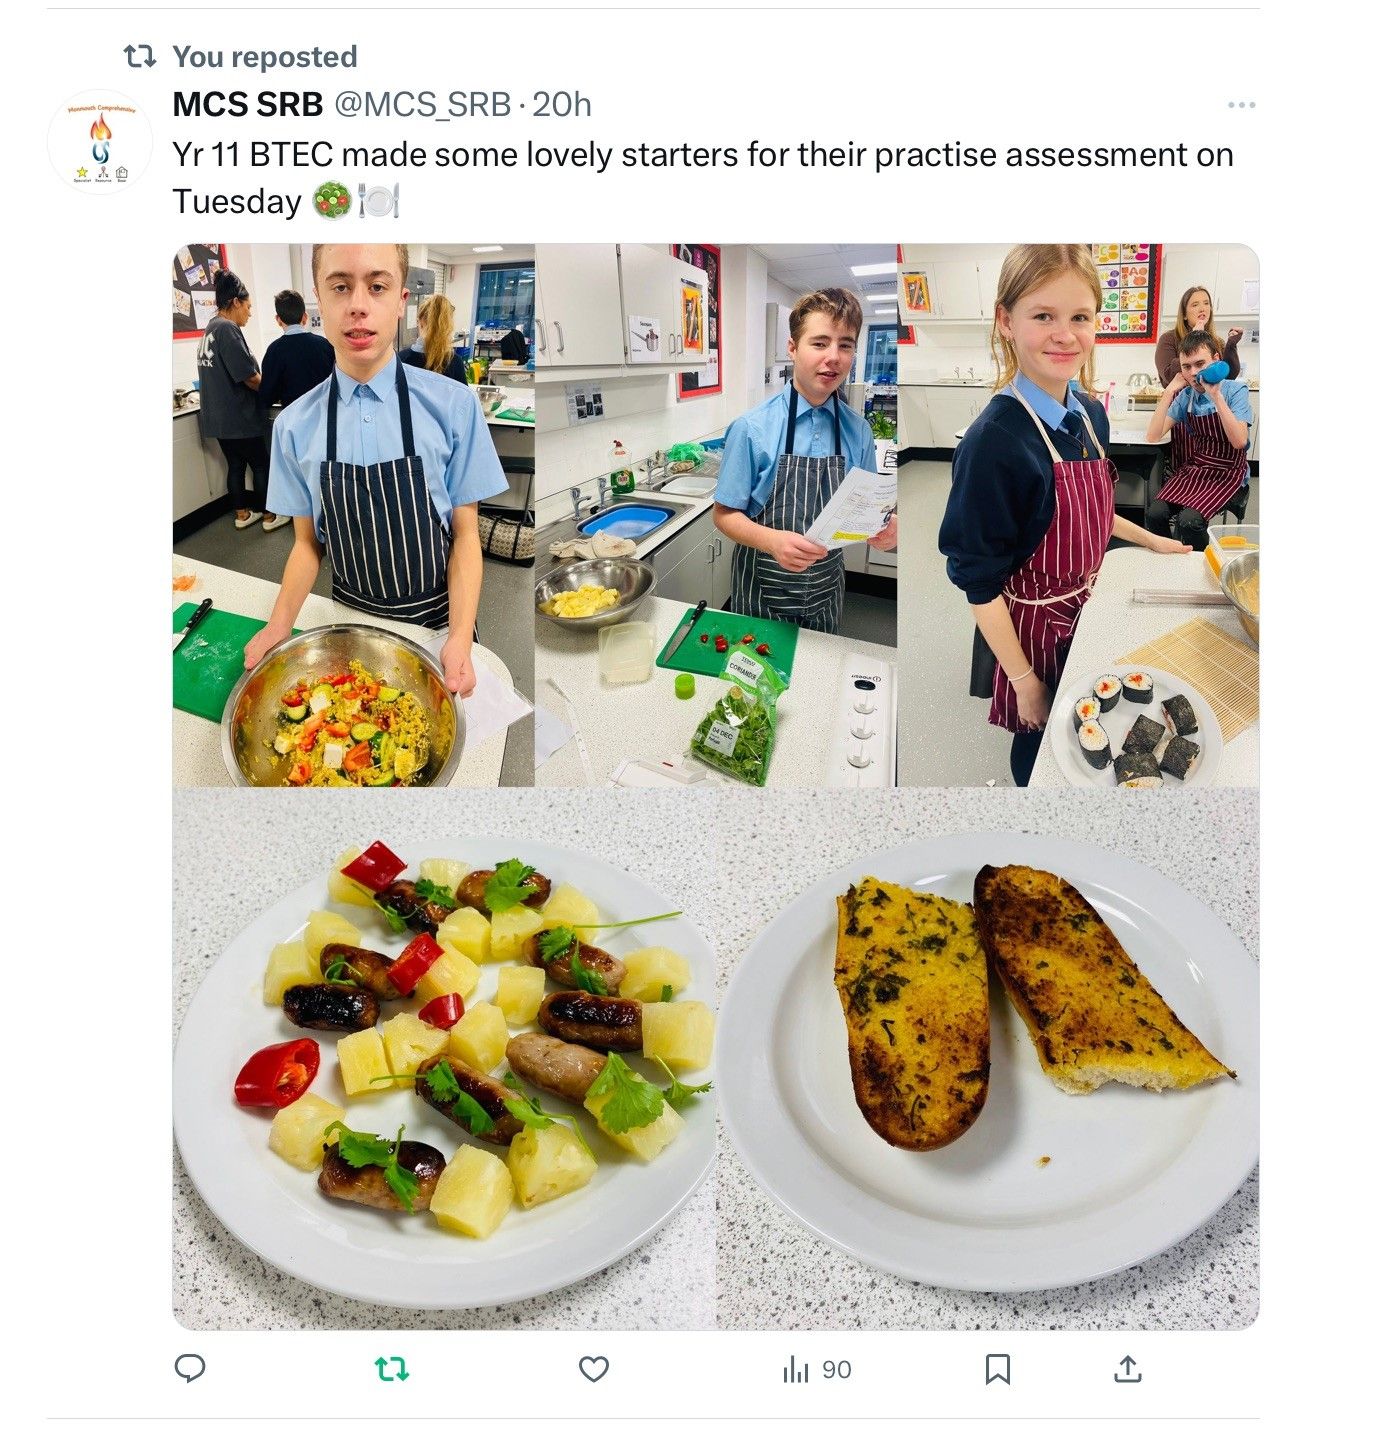Viewport: 1391px width, 1452px height.
Task: Open the @MCS_SRB handle link
Action: (421, 104)
